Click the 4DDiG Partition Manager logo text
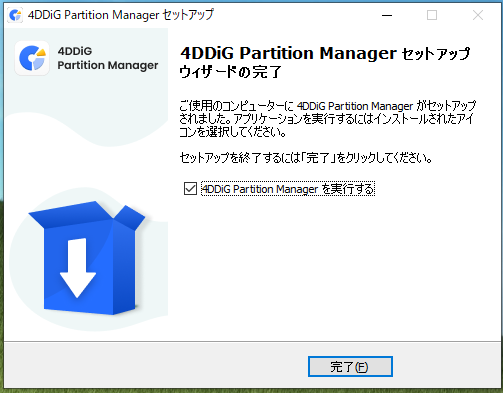The height and width of the screenshot is (393, 503). click(x=108, y=59)
